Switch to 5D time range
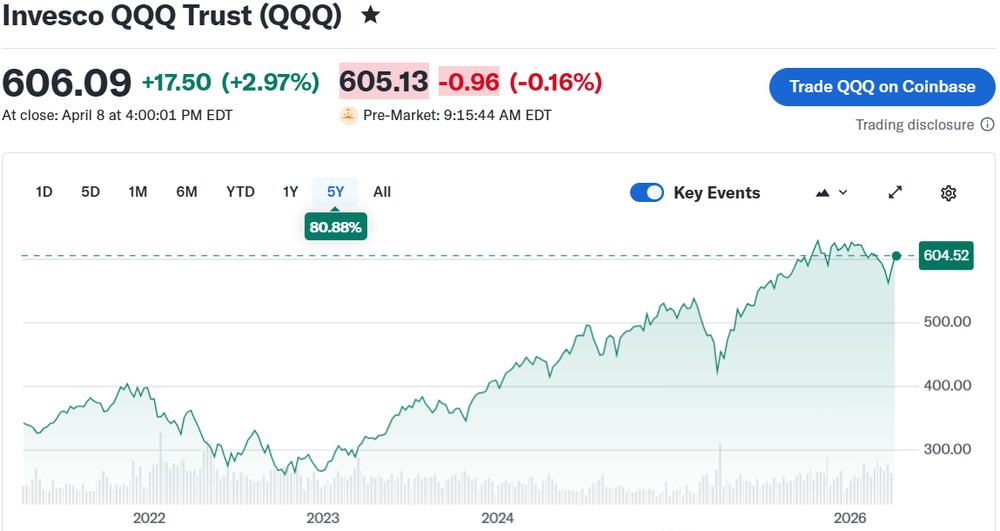Viewport: 1000px width, 531px height. tap(91, 192)
